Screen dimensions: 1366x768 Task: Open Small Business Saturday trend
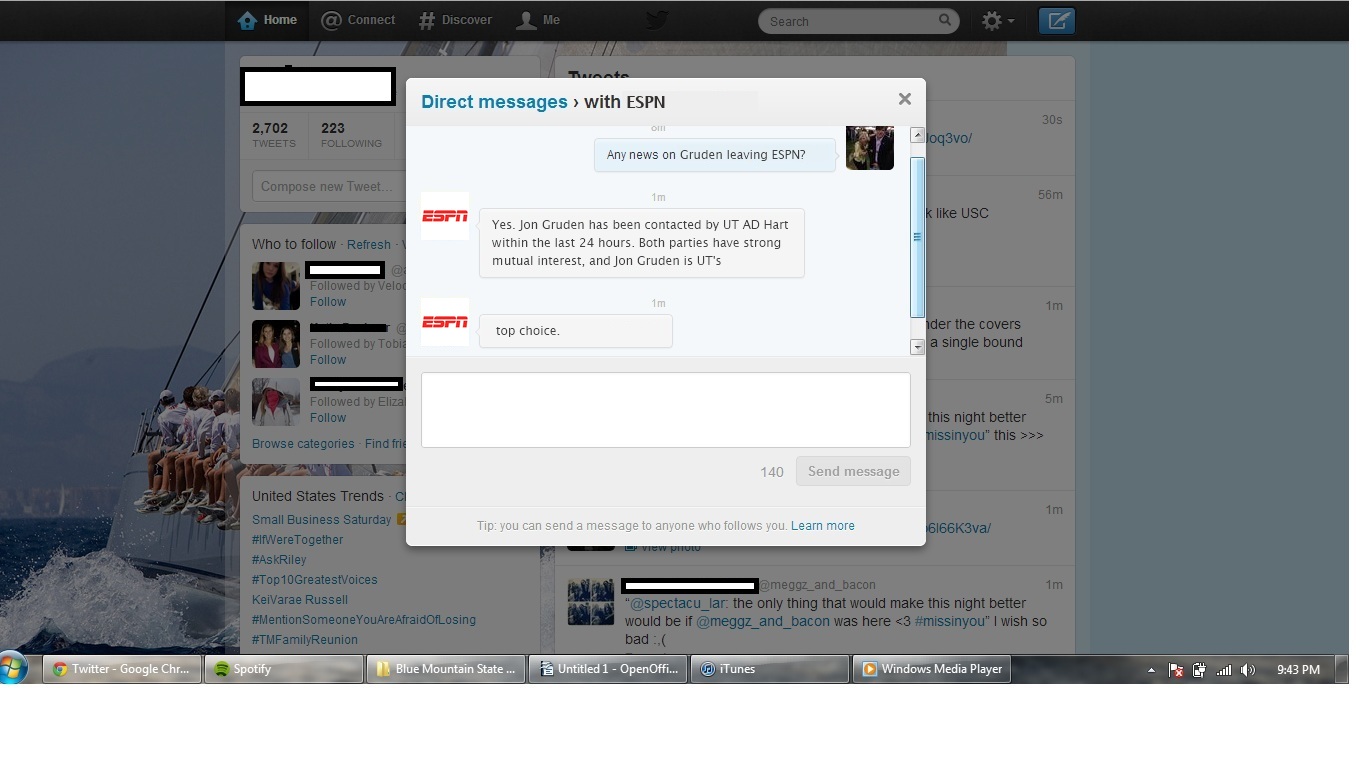322,520
